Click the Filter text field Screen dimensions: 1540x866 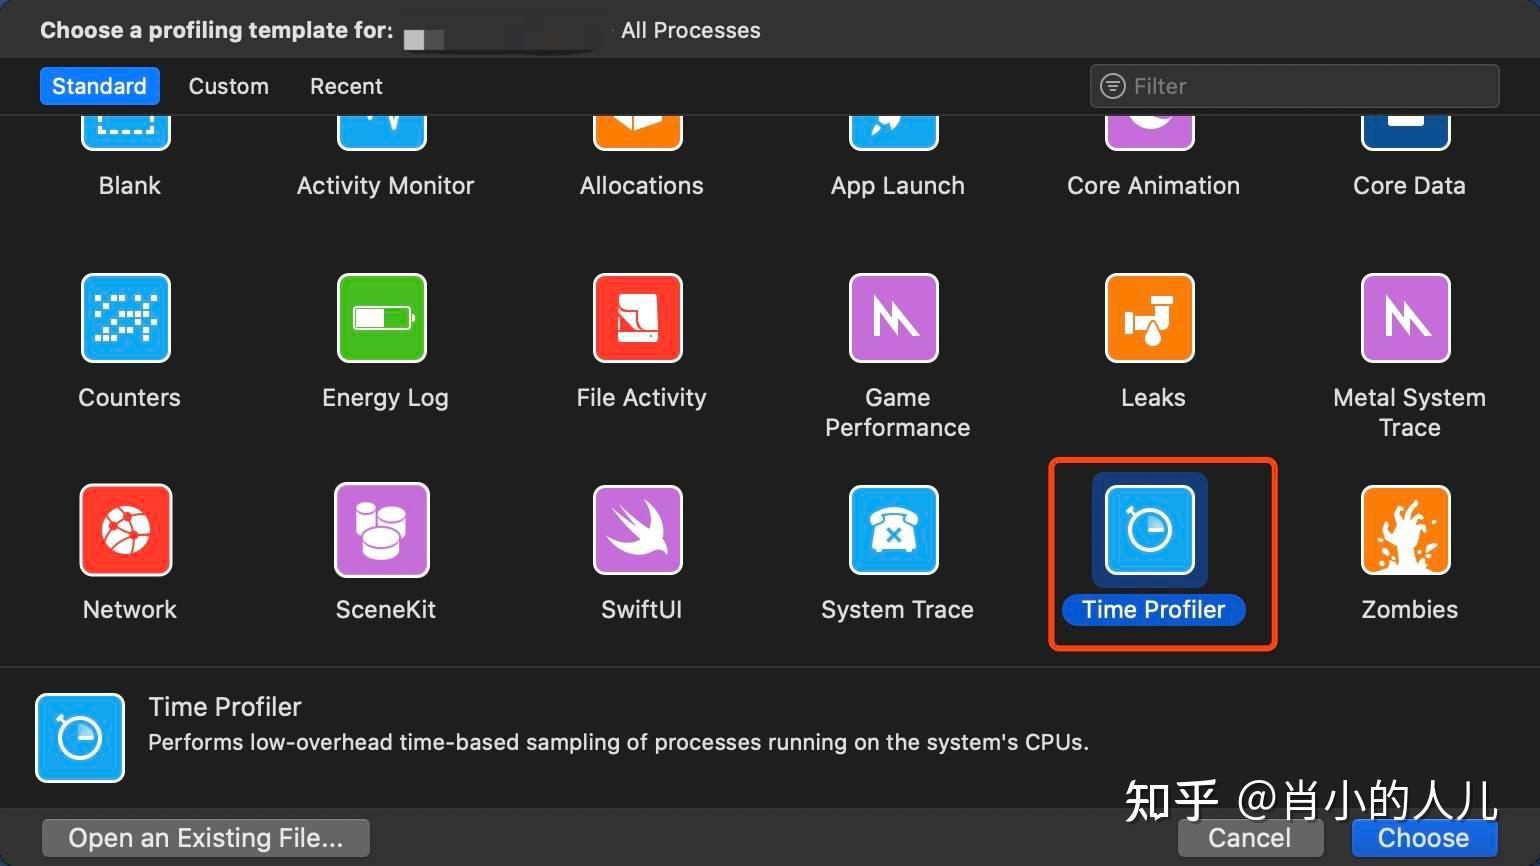1294,86
